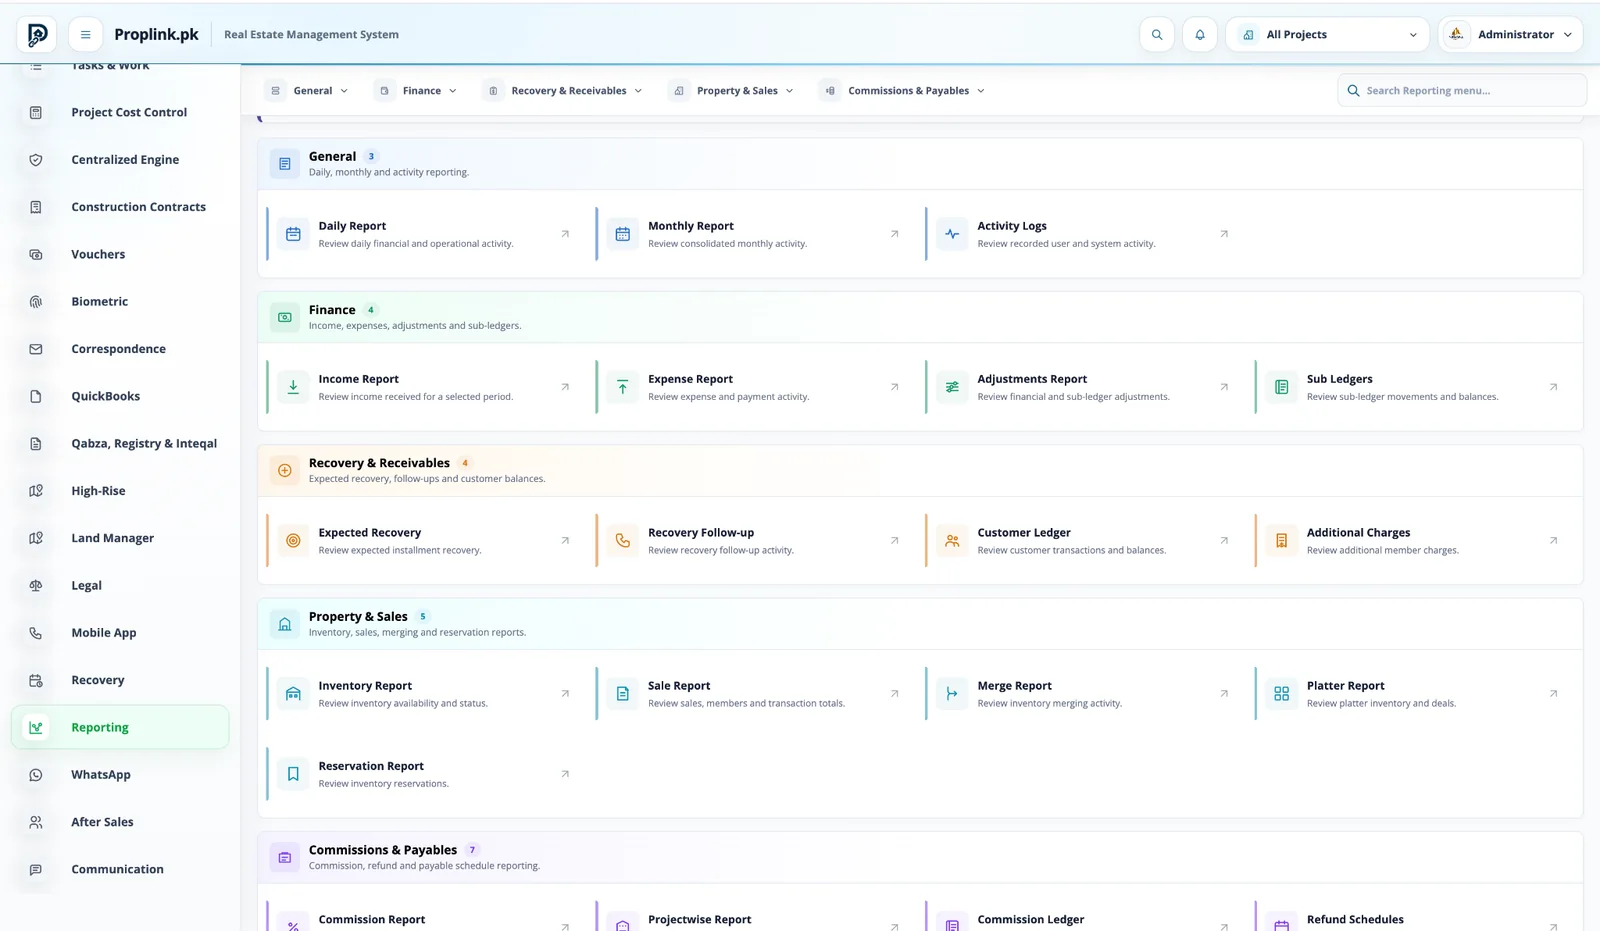This screenshot has height=931, width=1600.
Task: Expand the Property & Sales filter dropdown
Action: click(733, 91)
